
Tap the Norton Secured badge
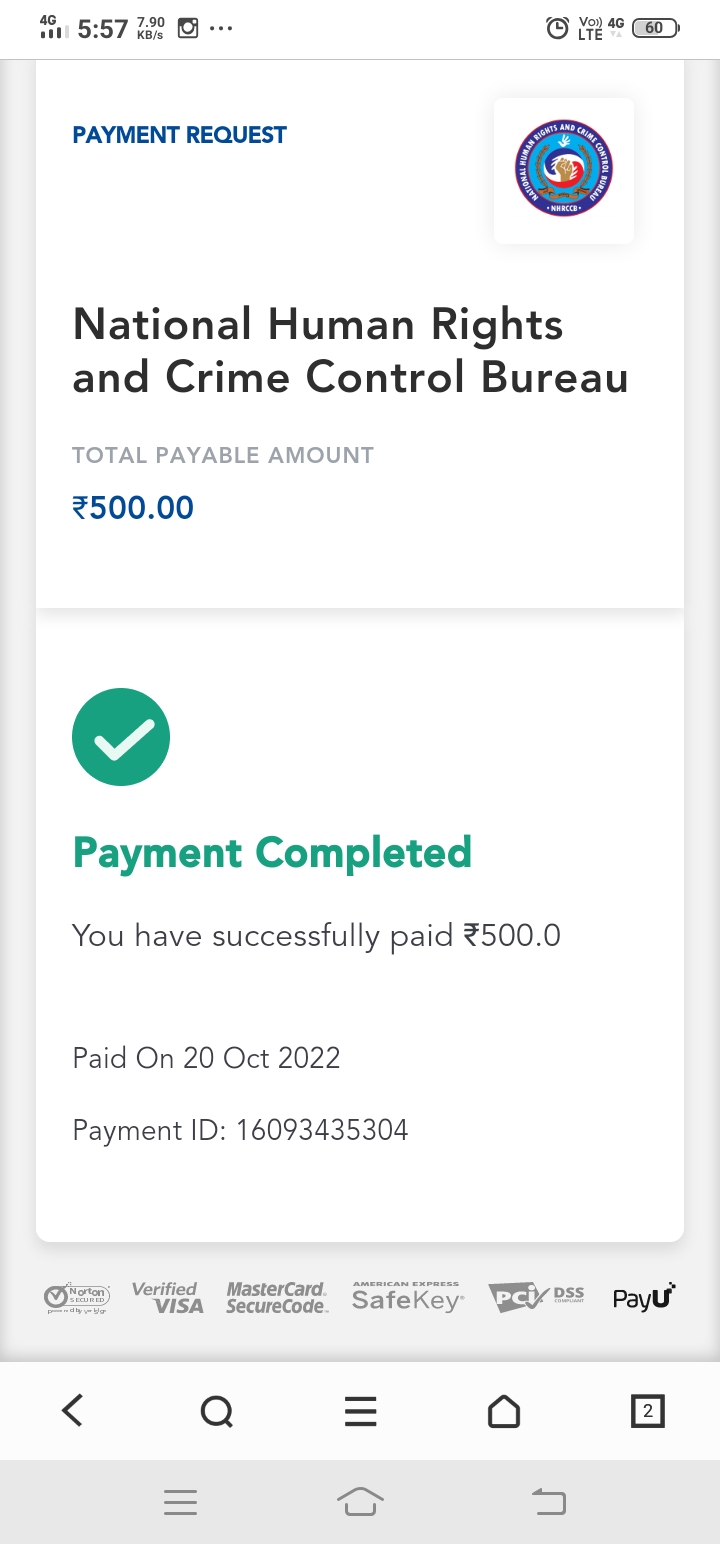(x=77, y=1297)
